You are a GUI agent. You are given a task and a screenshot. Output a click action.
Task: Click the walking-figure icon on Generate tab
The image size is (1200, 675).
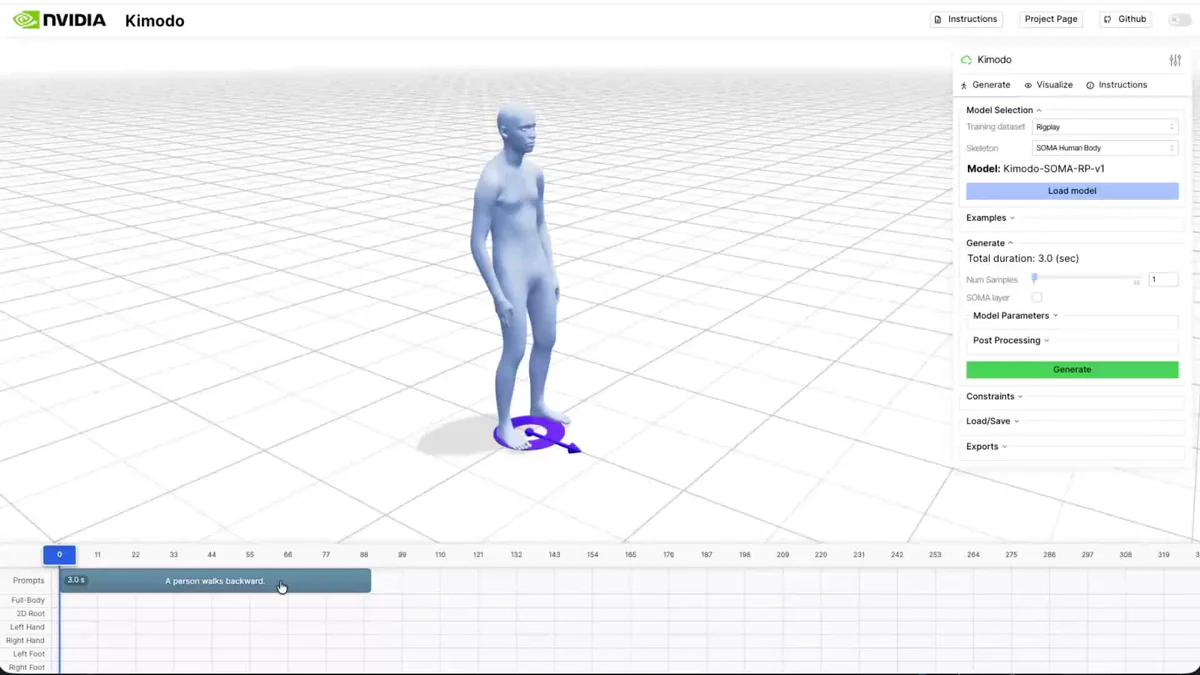[x=964, y=86]
